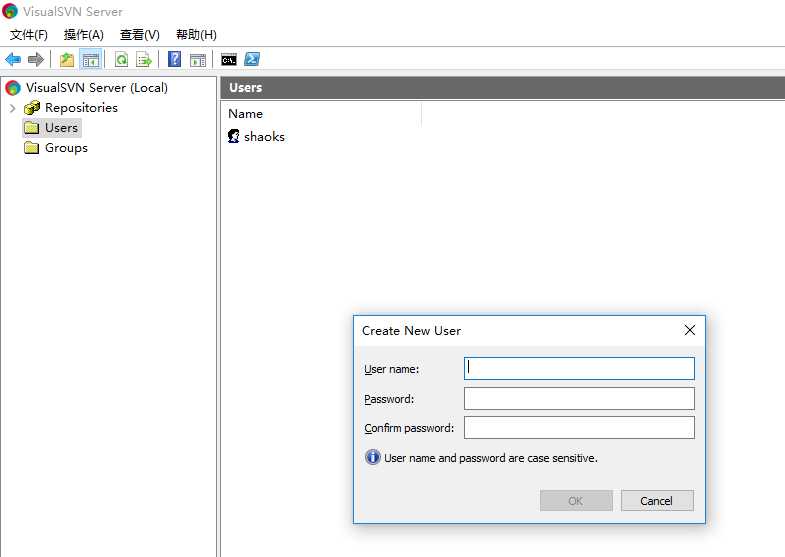Click the Refresh toolbar icon
The height and width of the screenshot is (557, 785).
tap(121, 60)
